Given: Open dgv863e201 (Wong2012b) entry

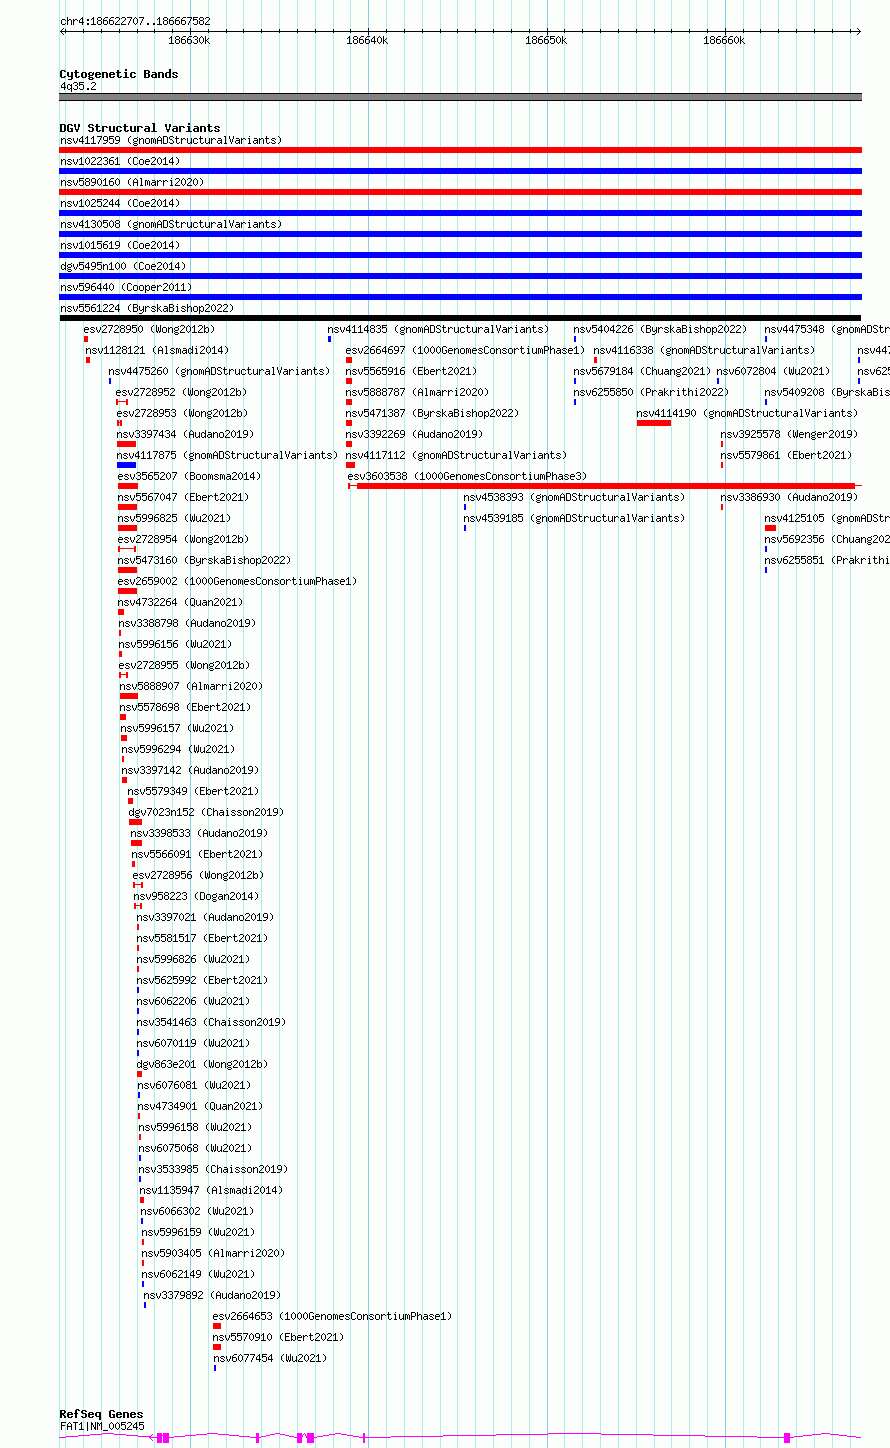Looking at the screenshot, I should tap(202, 1064).
